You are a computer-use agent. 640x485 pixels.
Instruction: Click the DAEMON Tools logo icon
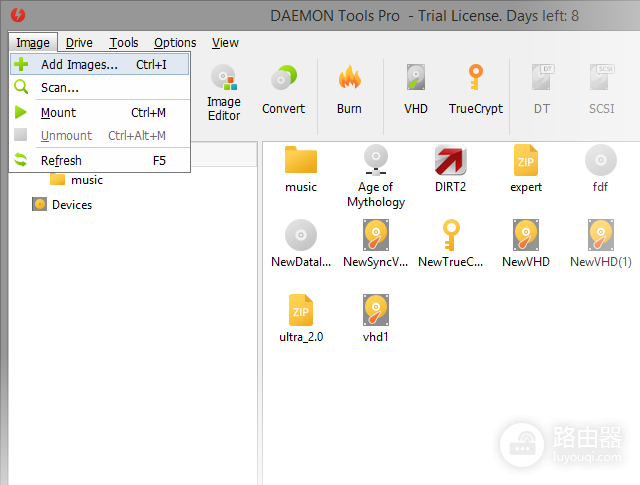pos(18,15)
